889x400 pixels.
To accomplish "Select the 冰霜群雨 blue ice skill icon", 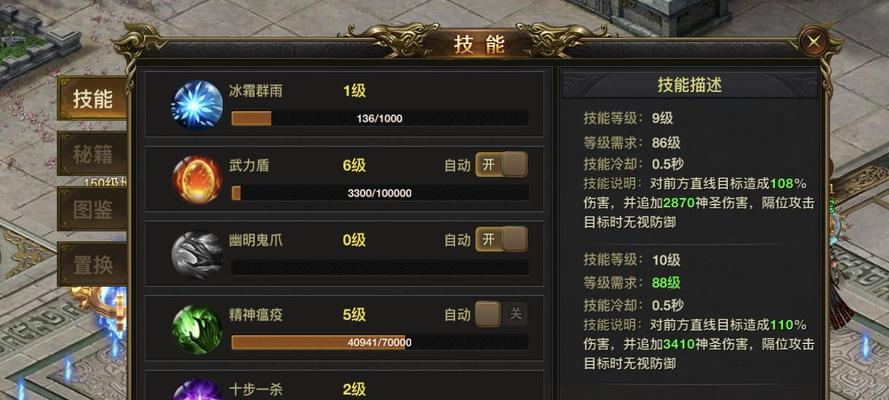I will 197,105.
